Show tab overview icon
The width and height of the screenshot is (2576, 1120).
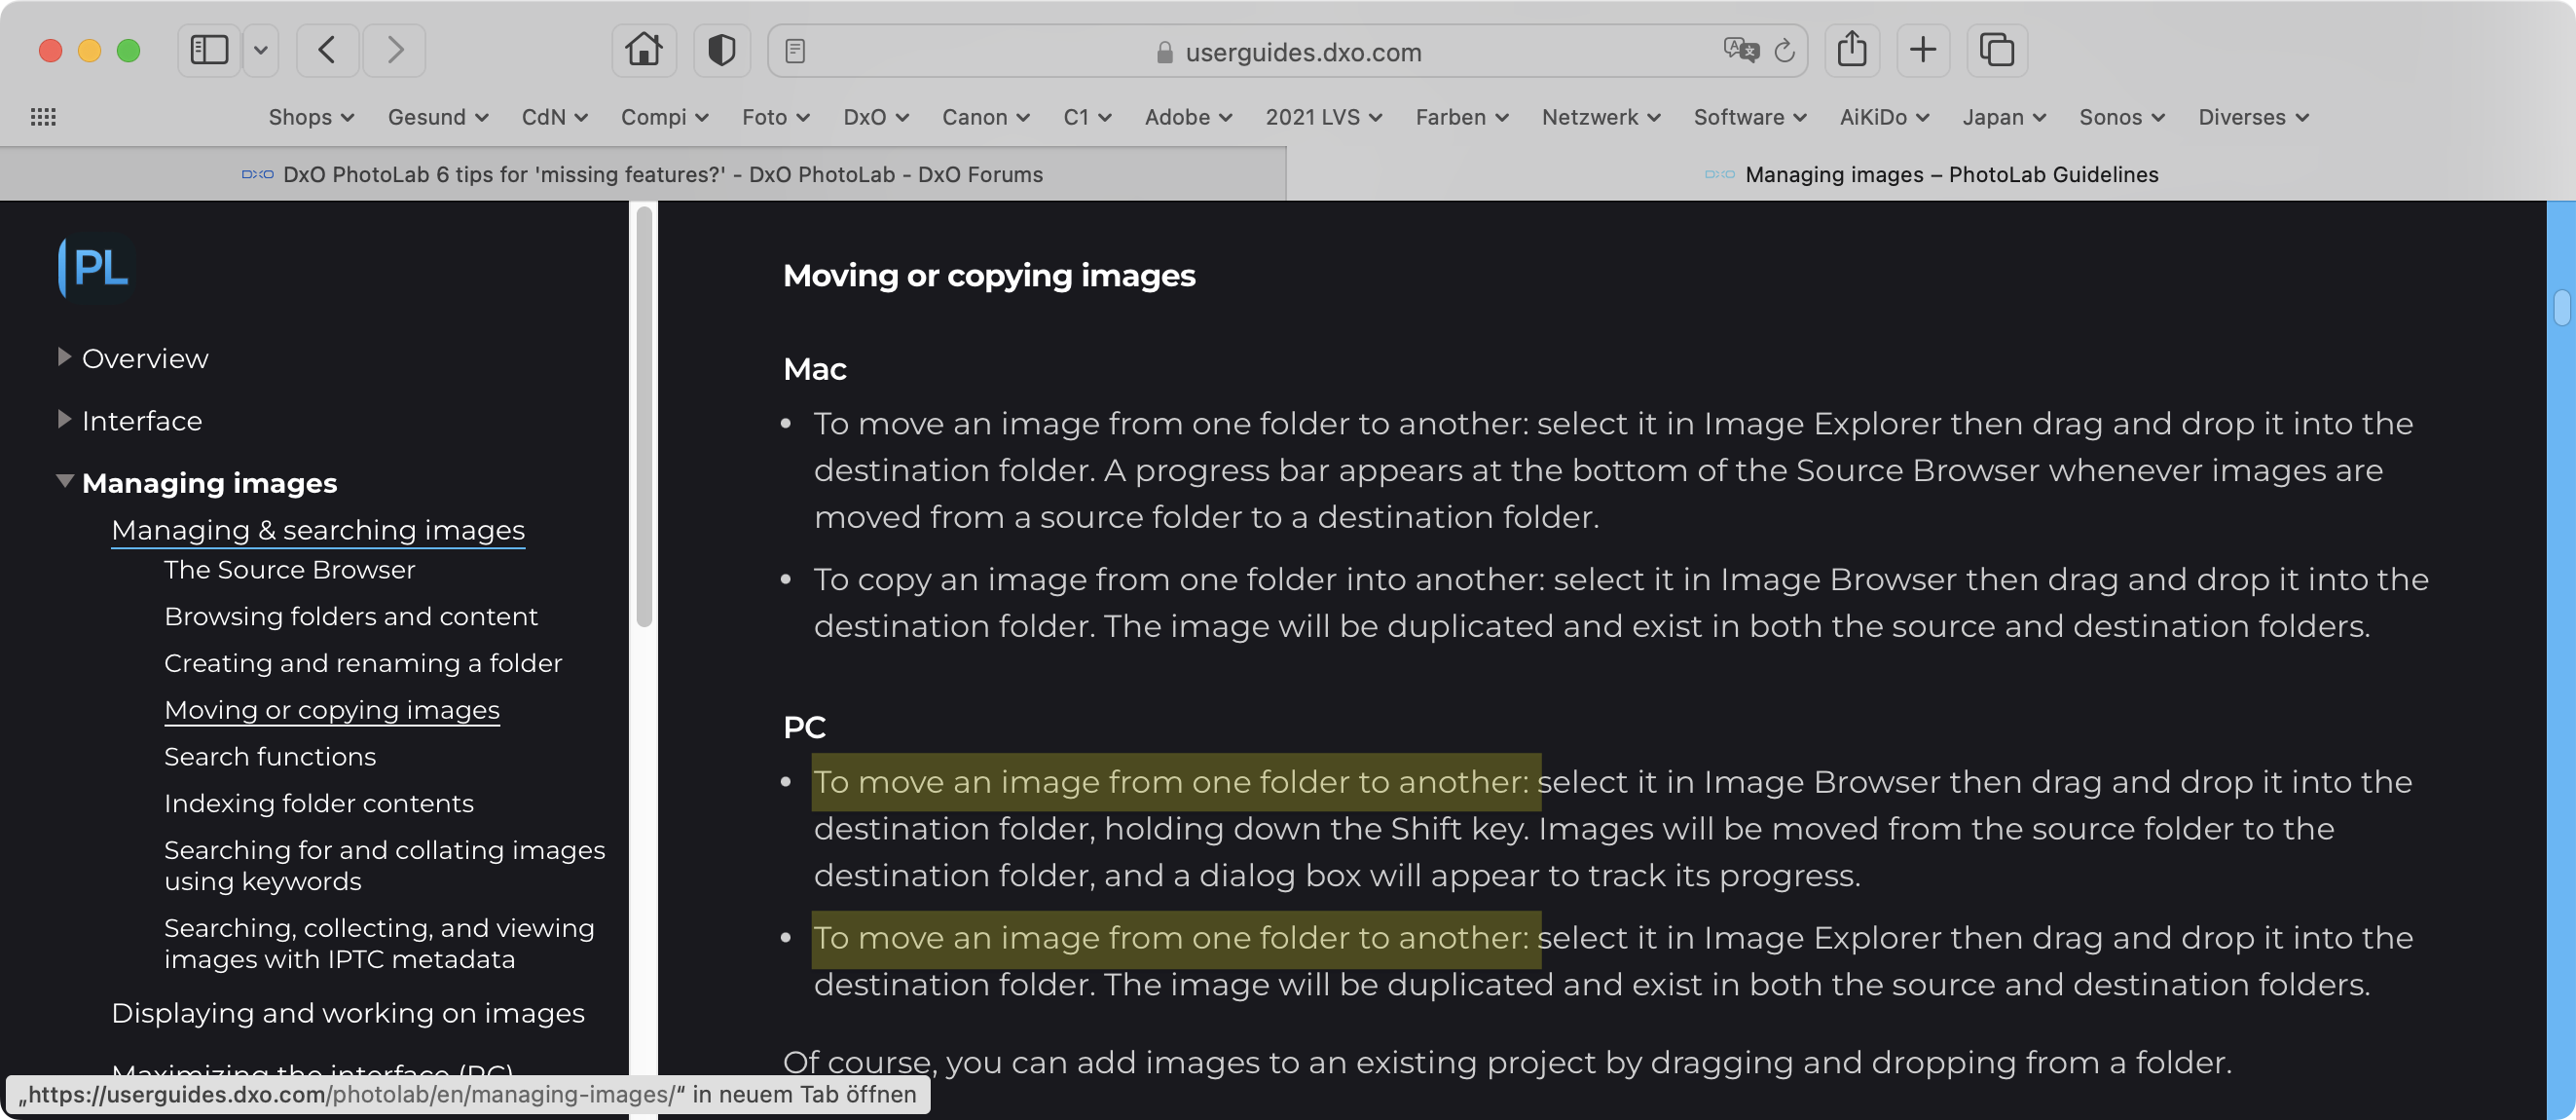tap(1996, 50)
